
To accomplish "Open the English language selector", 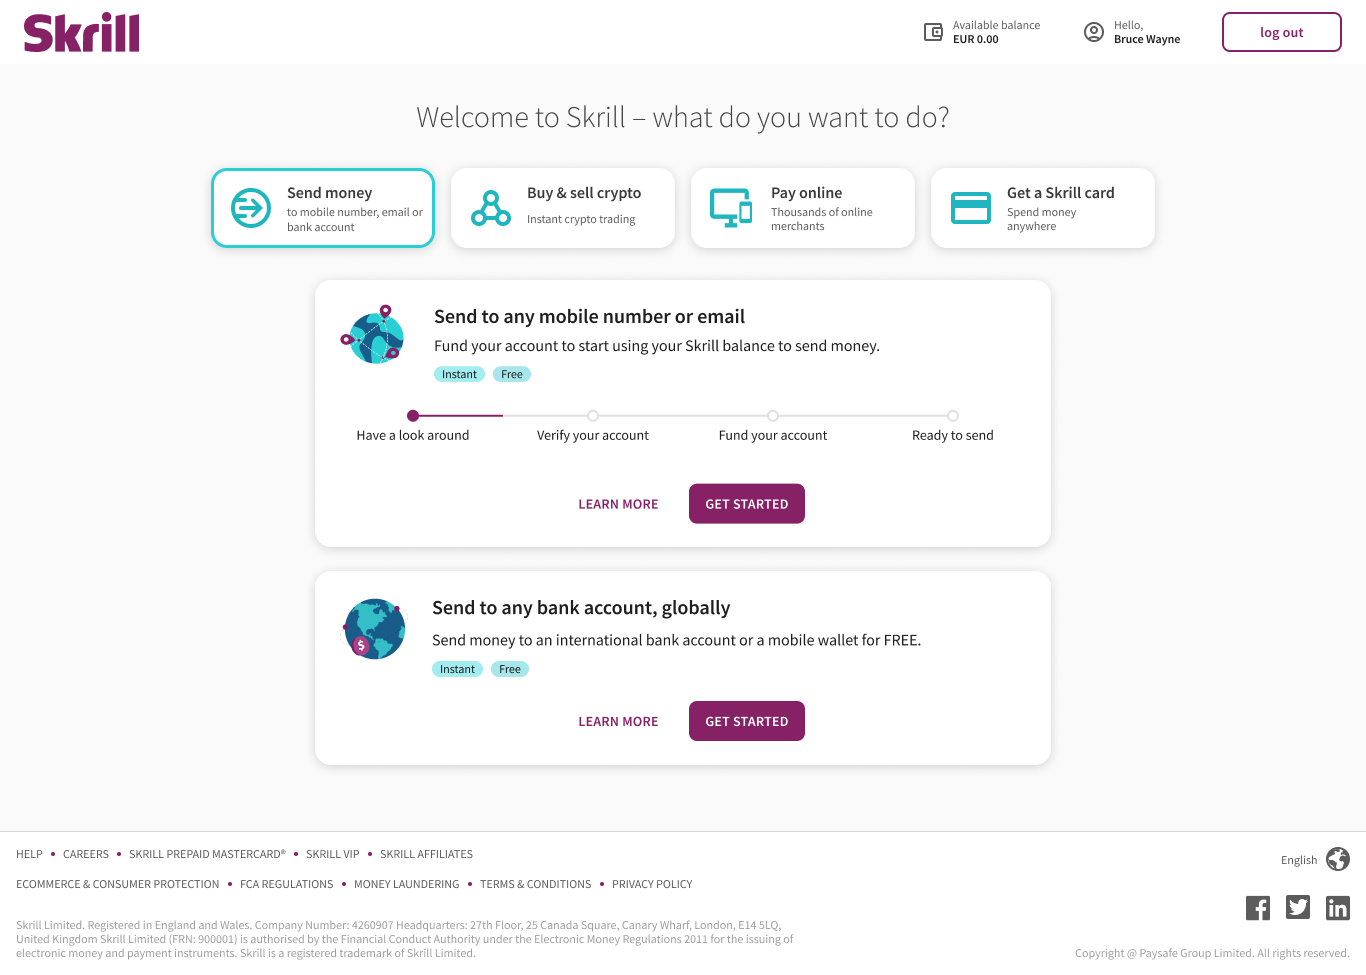I will click(1299, 860).
